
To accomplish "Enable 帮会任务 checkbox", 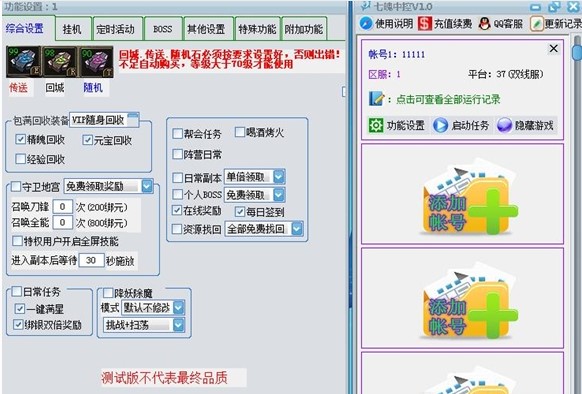I will (x=178, y=133).
